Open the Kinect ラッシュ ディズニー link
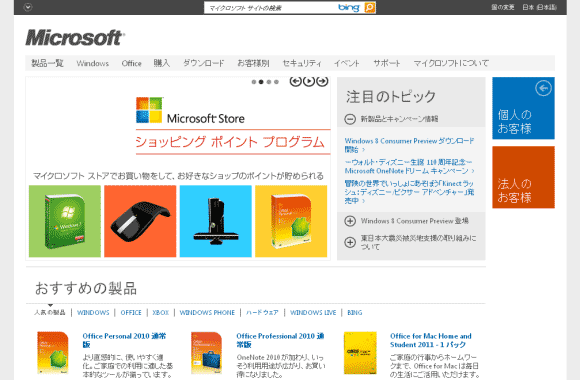Viewport: 580px width, 380px height. tap(409, 192)
